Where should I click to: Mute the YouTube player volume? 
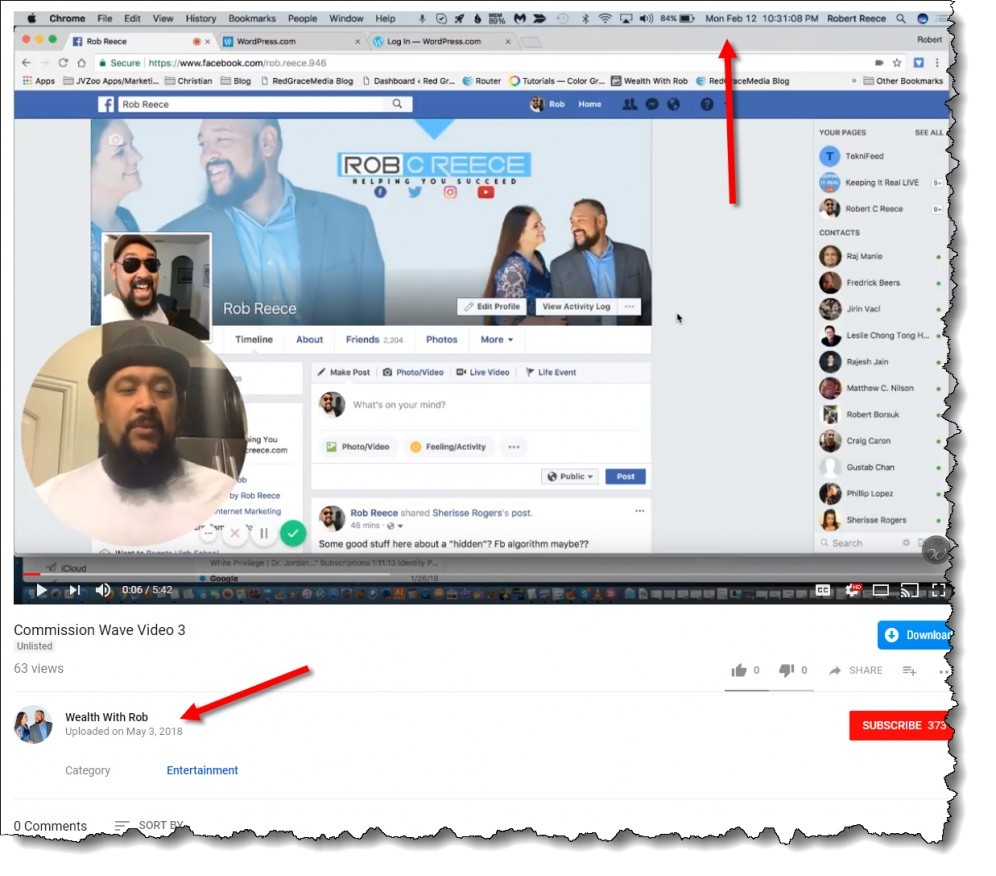coord(103,590)
